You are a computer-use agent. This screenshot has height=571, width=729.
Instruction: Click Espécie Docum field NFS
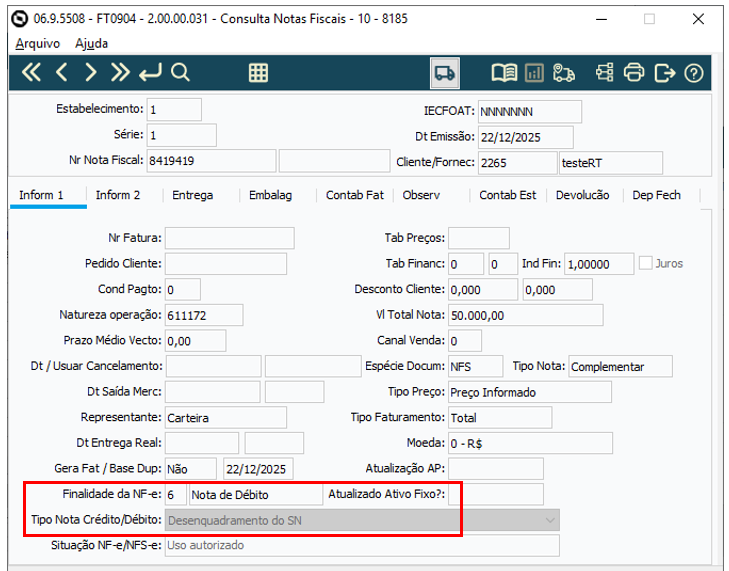click(475, 366)
